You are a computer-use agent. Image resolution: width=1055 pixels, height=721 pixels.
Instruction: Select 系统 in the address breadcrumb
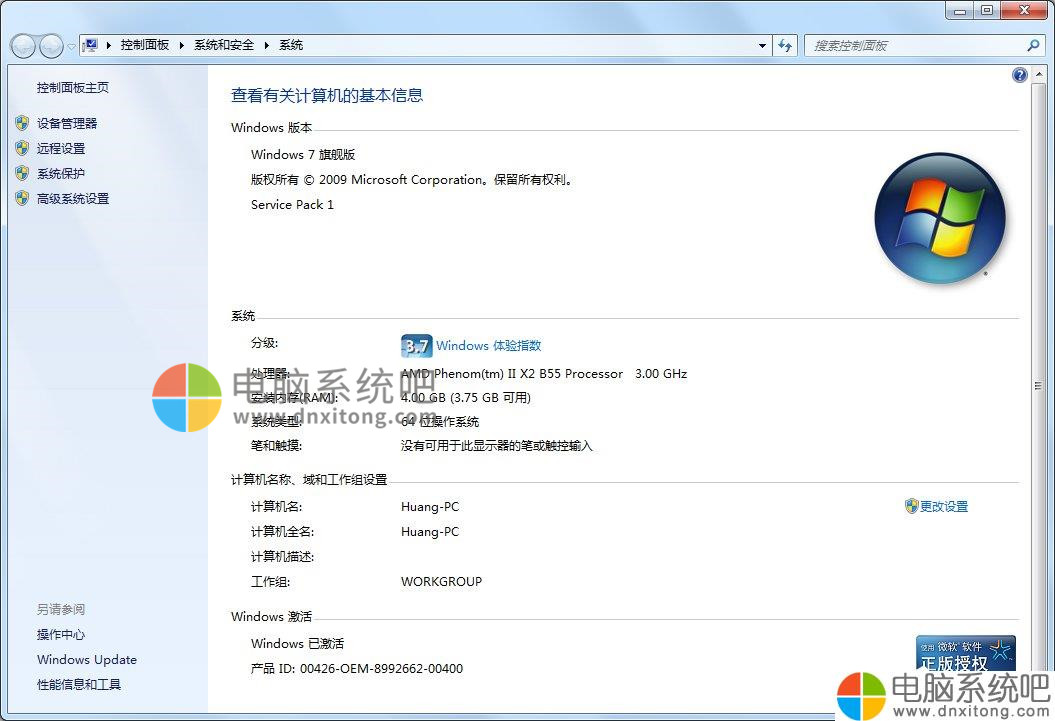pos(291,45)
